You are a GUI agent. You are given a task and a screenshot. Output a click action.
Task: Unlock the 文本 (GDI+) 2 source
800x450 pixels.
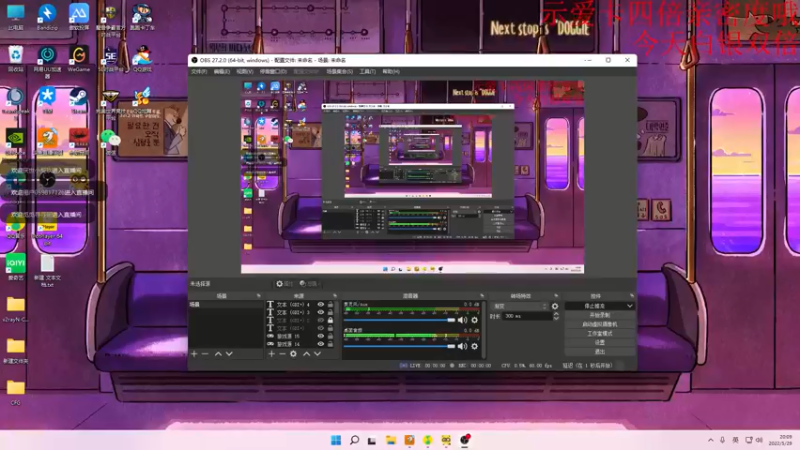(331, 320)
